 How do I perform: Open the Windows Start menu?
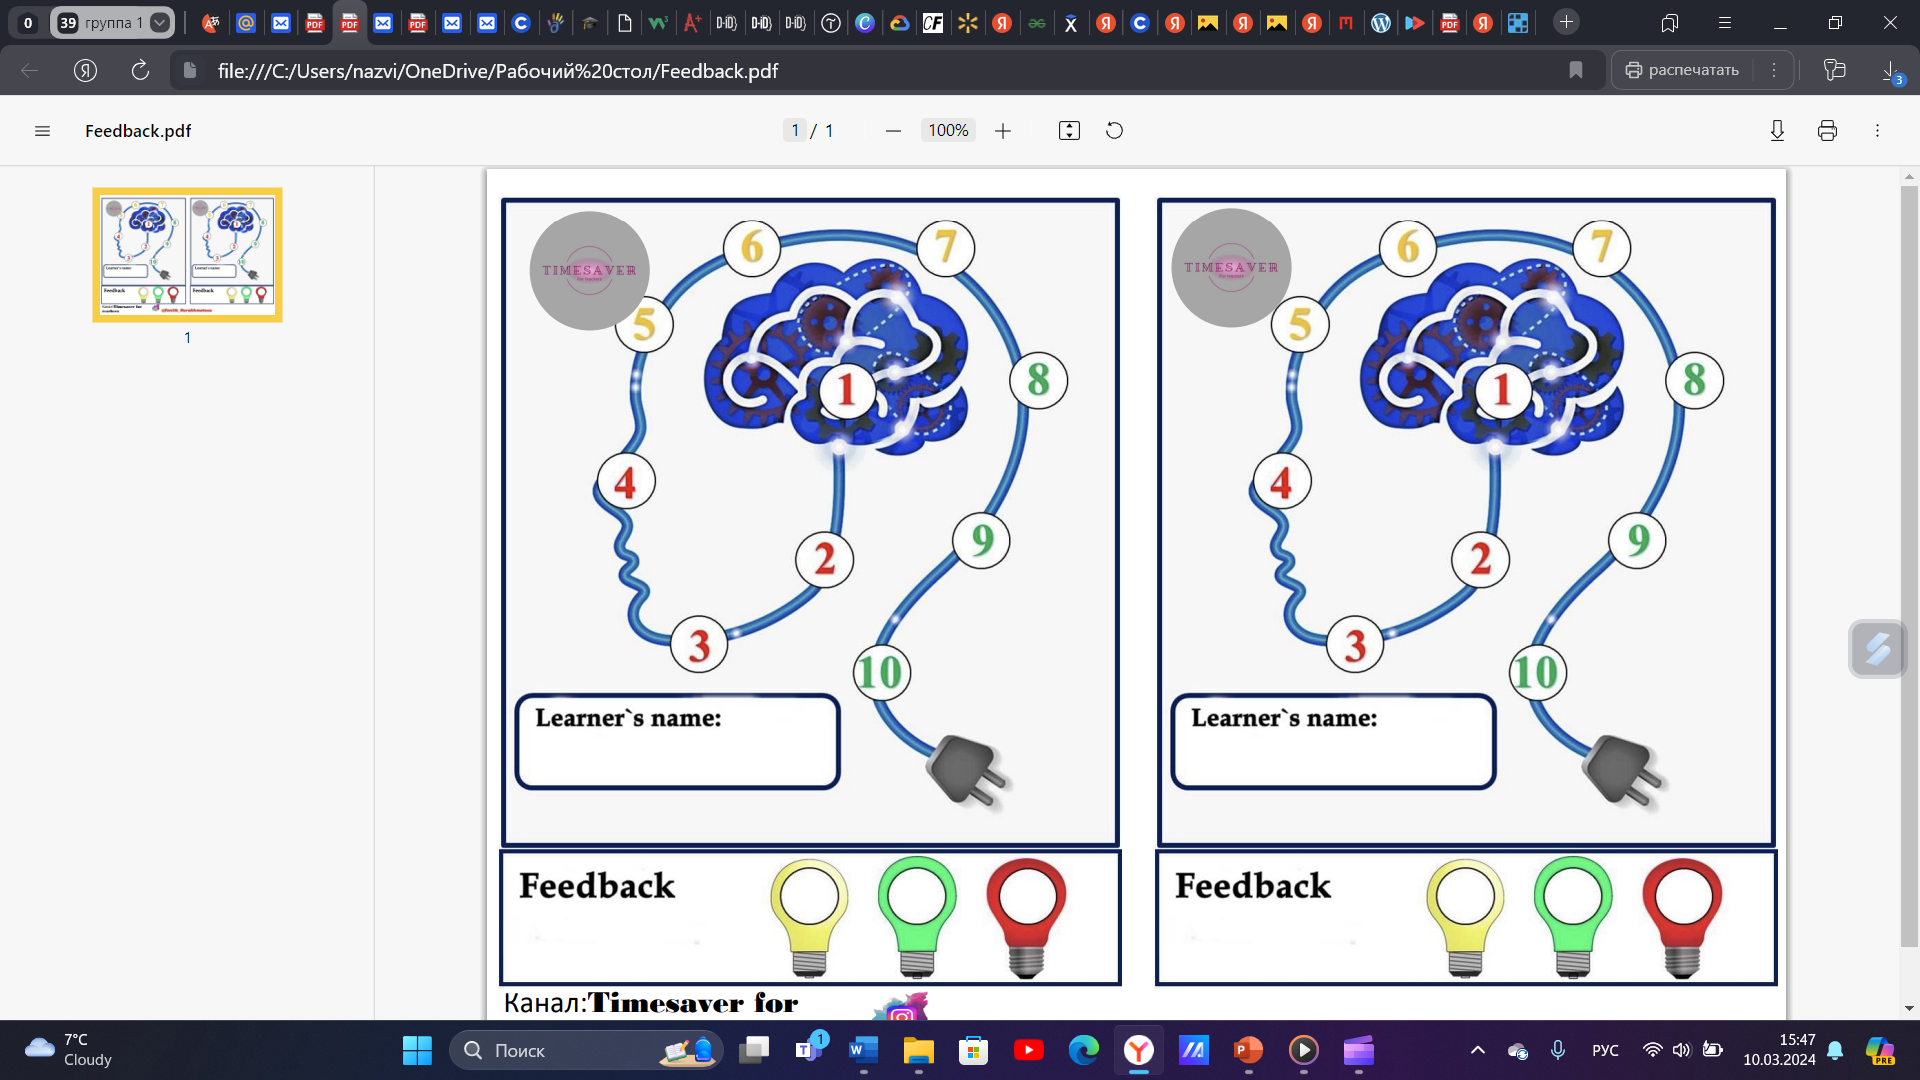(x=417, y=1050)
